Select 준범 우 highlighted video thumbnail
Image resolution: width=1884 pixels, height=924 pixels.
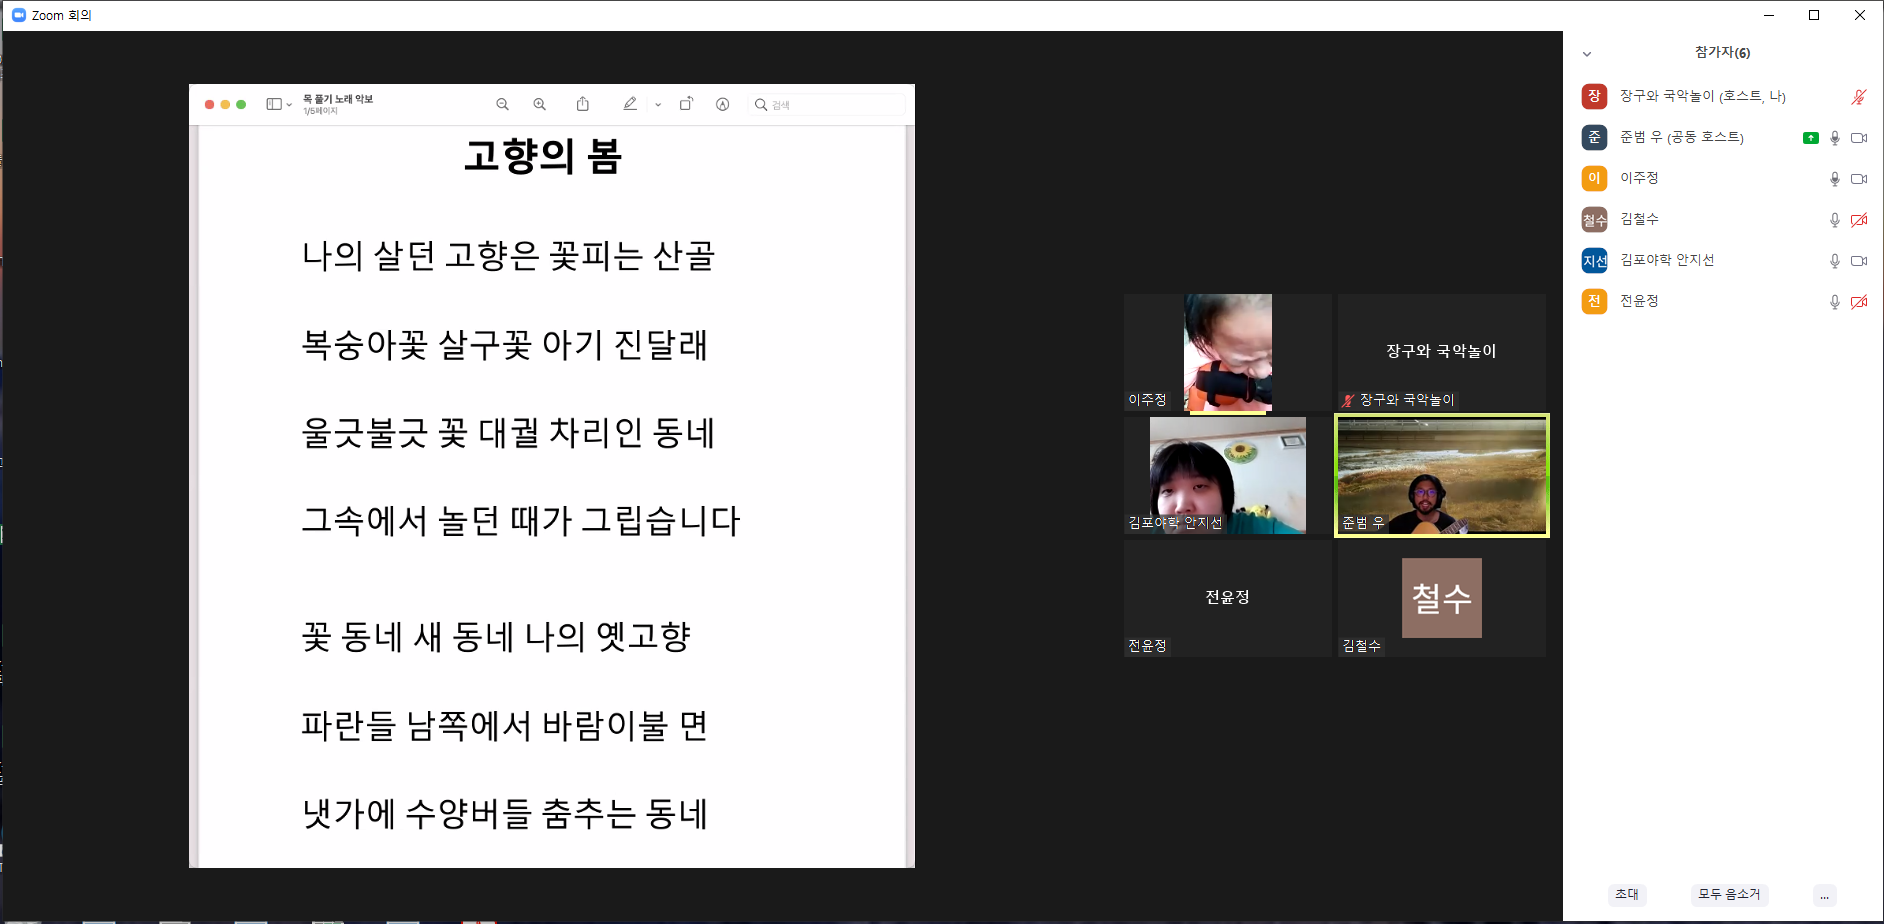click(1442, 476)
